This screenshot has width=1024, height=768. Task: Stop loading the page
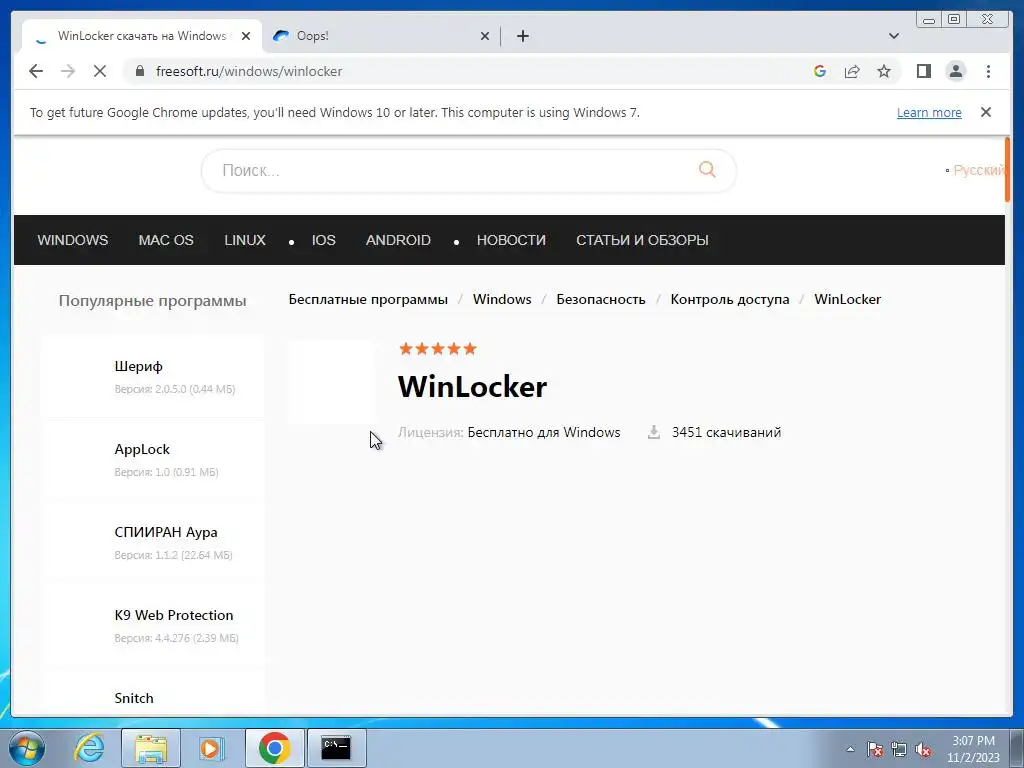coord(100,71)
